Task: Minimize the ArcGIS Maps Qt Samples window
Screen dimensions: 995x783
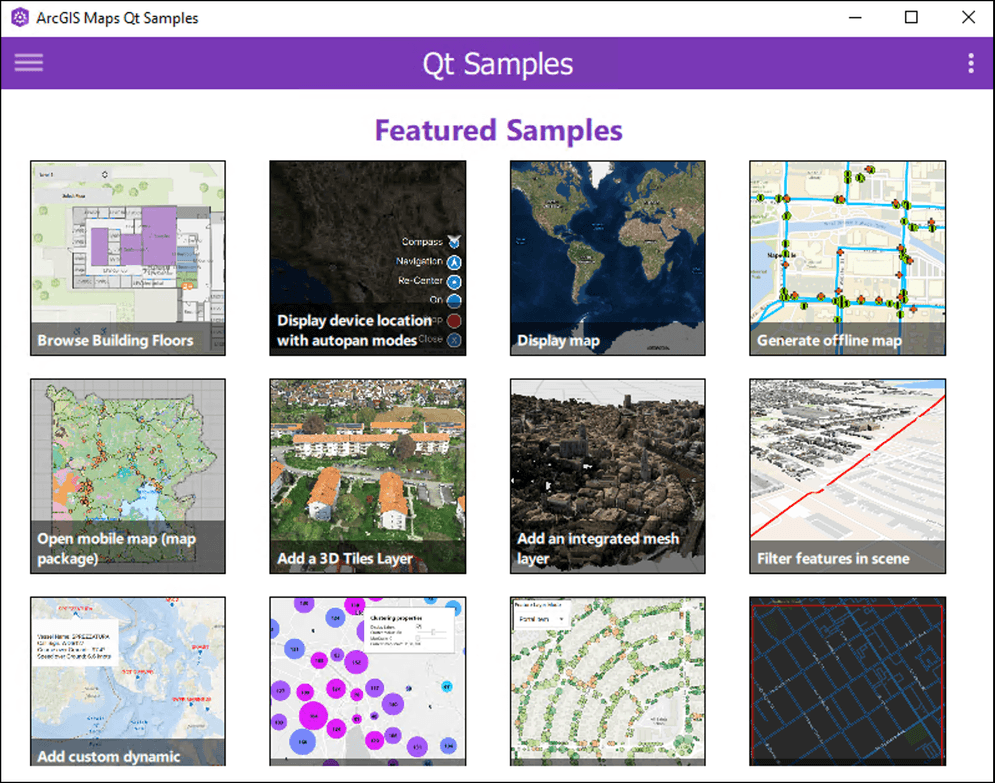Action: click(855, 17)
